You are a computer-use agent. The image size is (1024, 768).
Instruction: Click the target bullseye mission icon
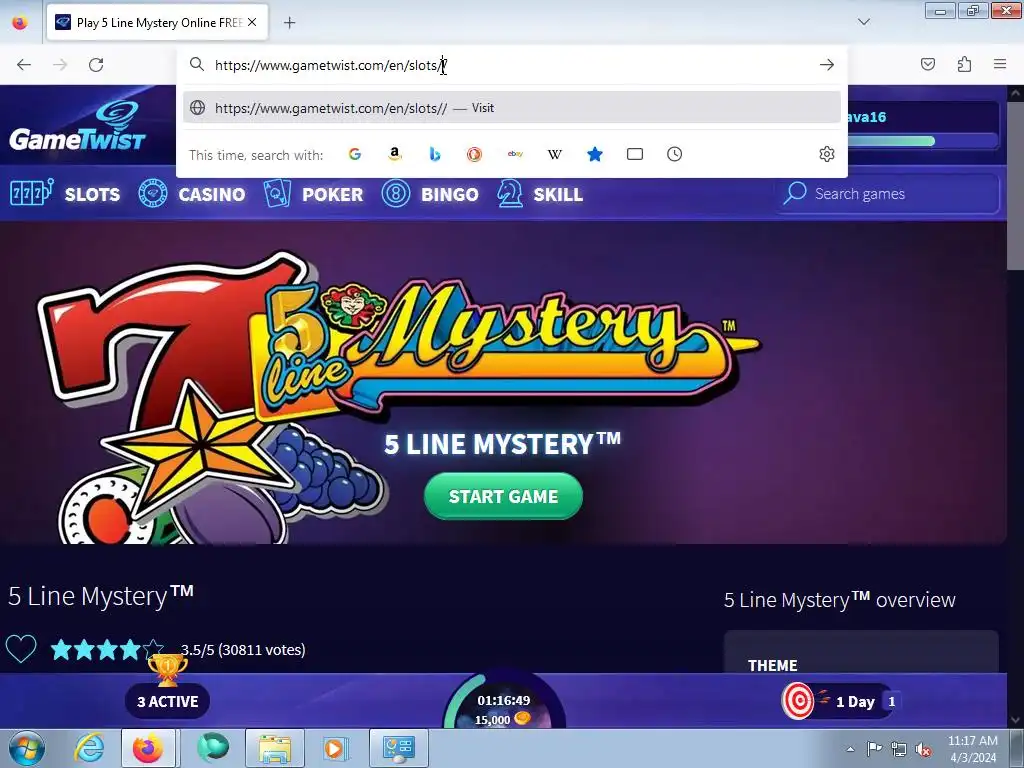(x=798, y=701)
